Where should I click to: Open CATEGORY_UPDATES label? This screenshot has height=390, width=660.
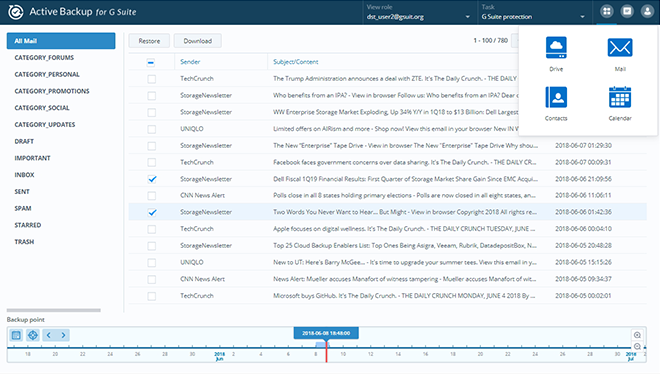tap(45, 125)
